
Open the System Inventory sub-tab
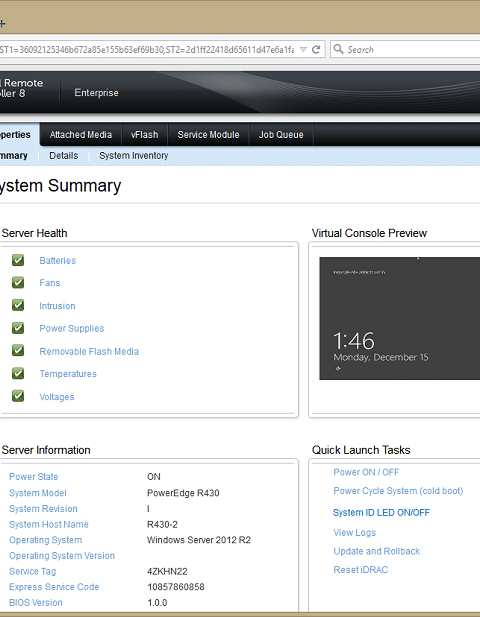point(133,156)
